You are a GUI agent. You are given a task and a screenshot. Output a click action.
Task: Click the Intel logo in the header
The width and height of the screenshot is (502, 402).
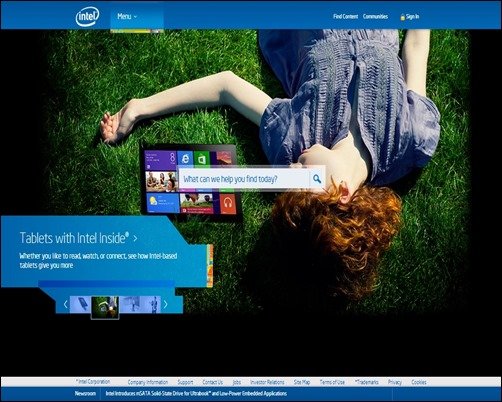click(x=87, y=16)
